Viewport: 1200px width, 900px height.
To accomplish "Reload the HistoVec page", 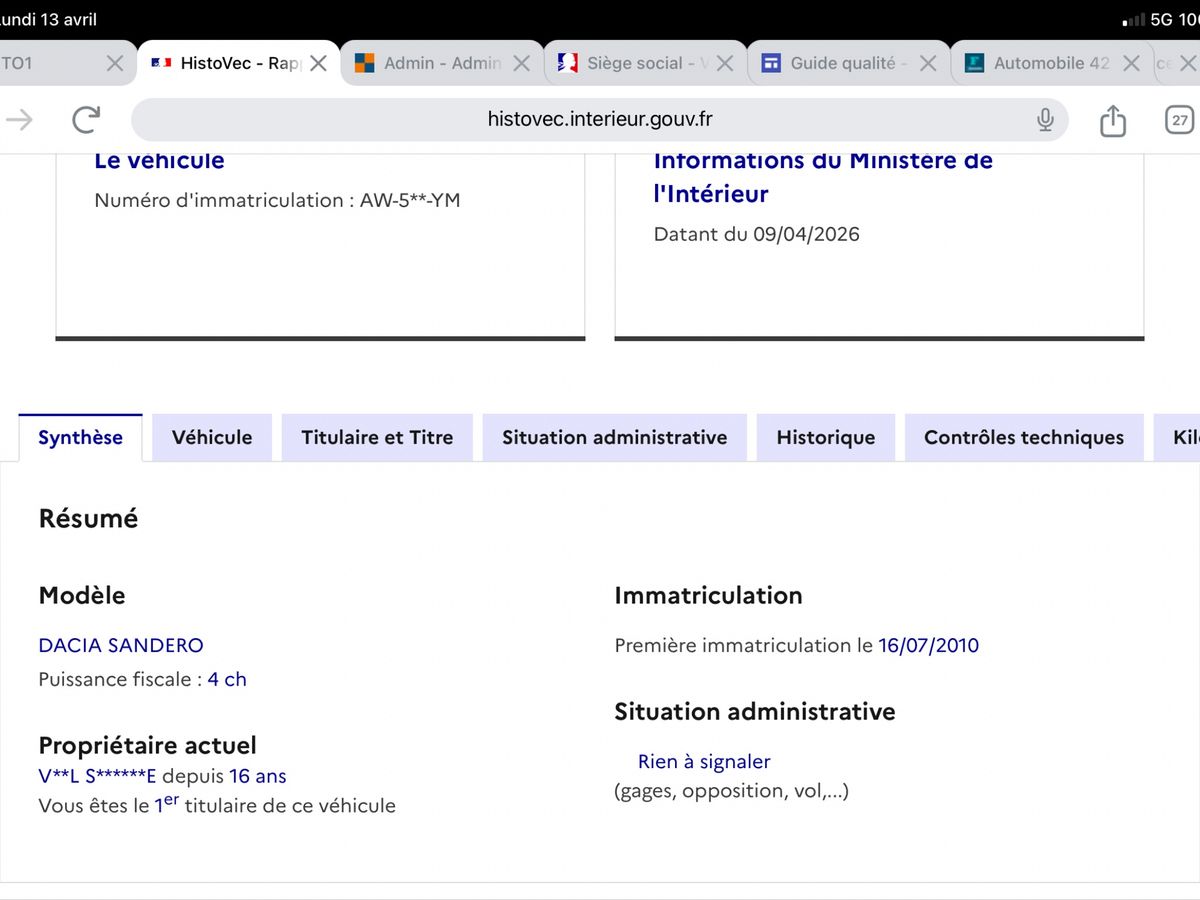I will pos(86,120).
